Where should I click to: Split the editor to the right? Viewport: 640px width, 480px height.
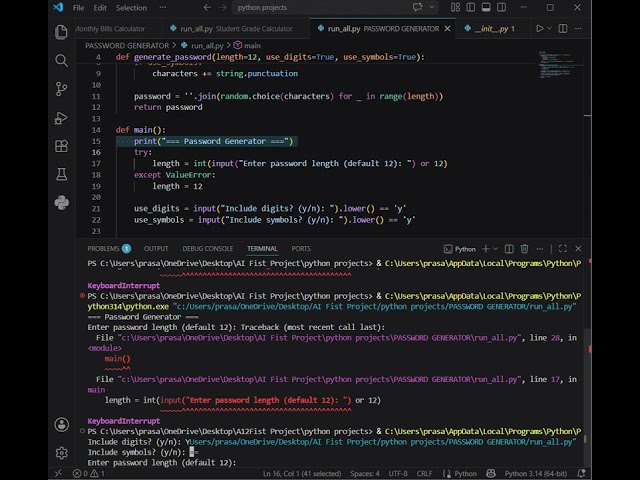pyautogui.click(x=563, y=29)
